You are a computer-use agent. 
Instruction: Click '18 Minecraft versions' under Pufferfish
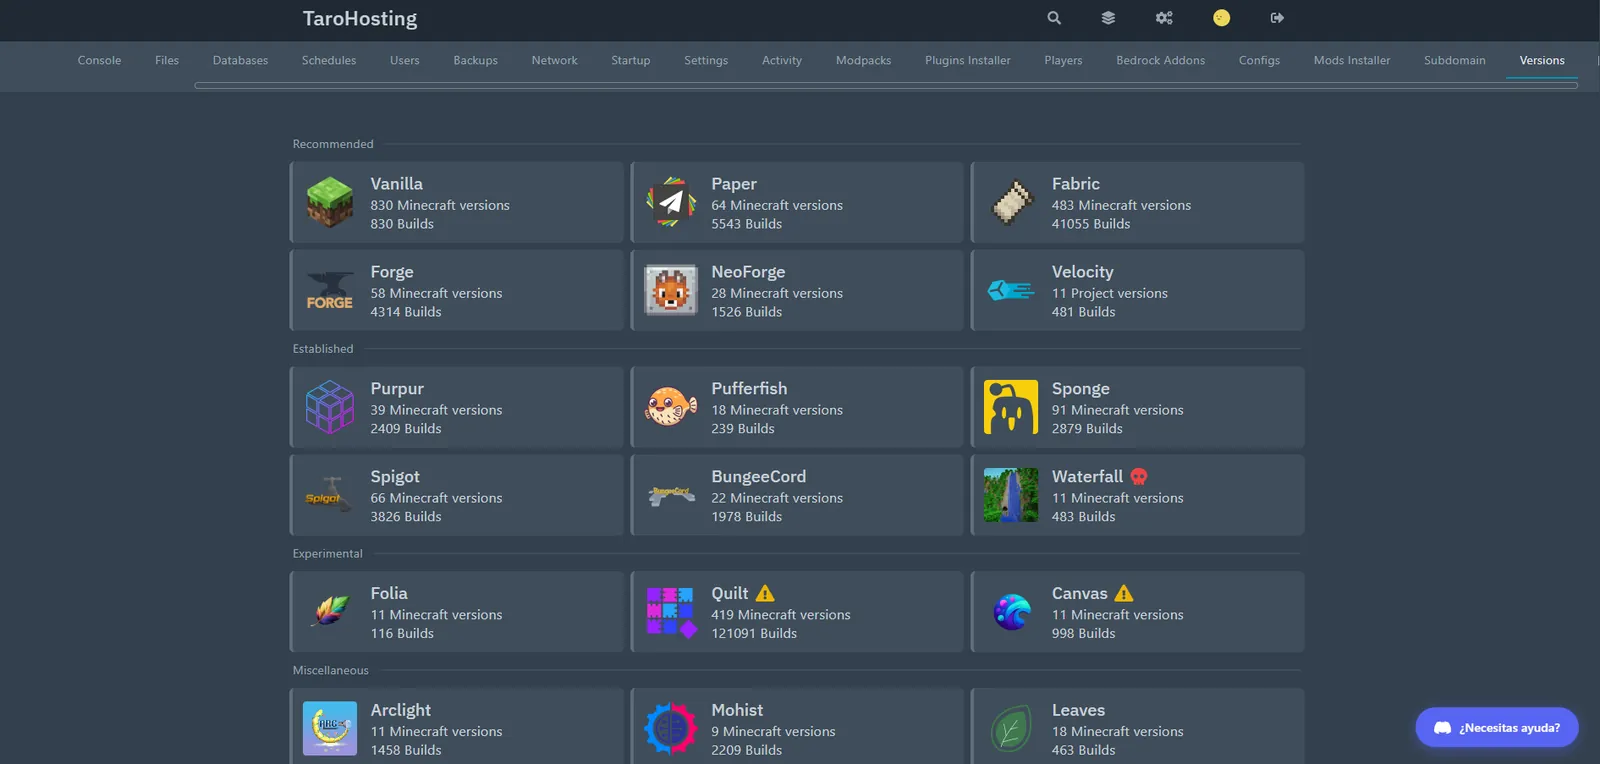coord(777,410)
